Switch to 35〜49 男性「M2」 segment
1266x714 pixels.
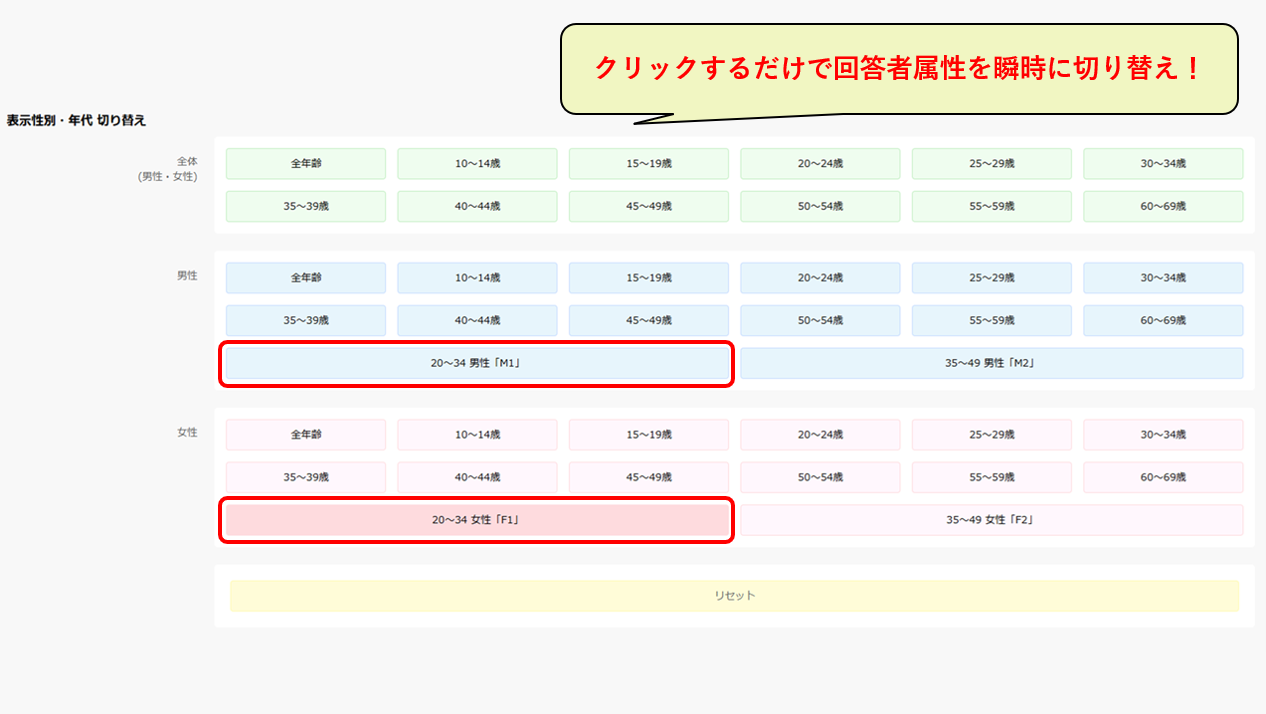point(991,364)
